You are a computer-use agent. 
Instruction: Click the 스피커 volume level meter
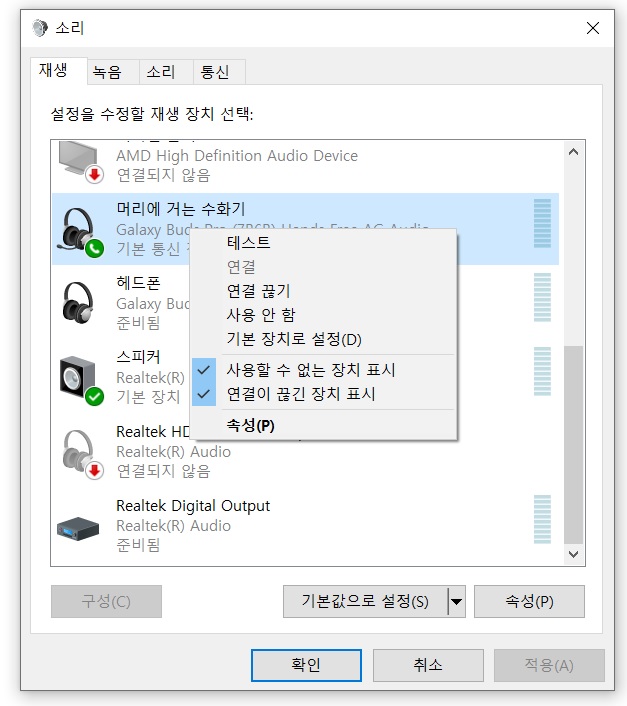click(x=542, y=371)
